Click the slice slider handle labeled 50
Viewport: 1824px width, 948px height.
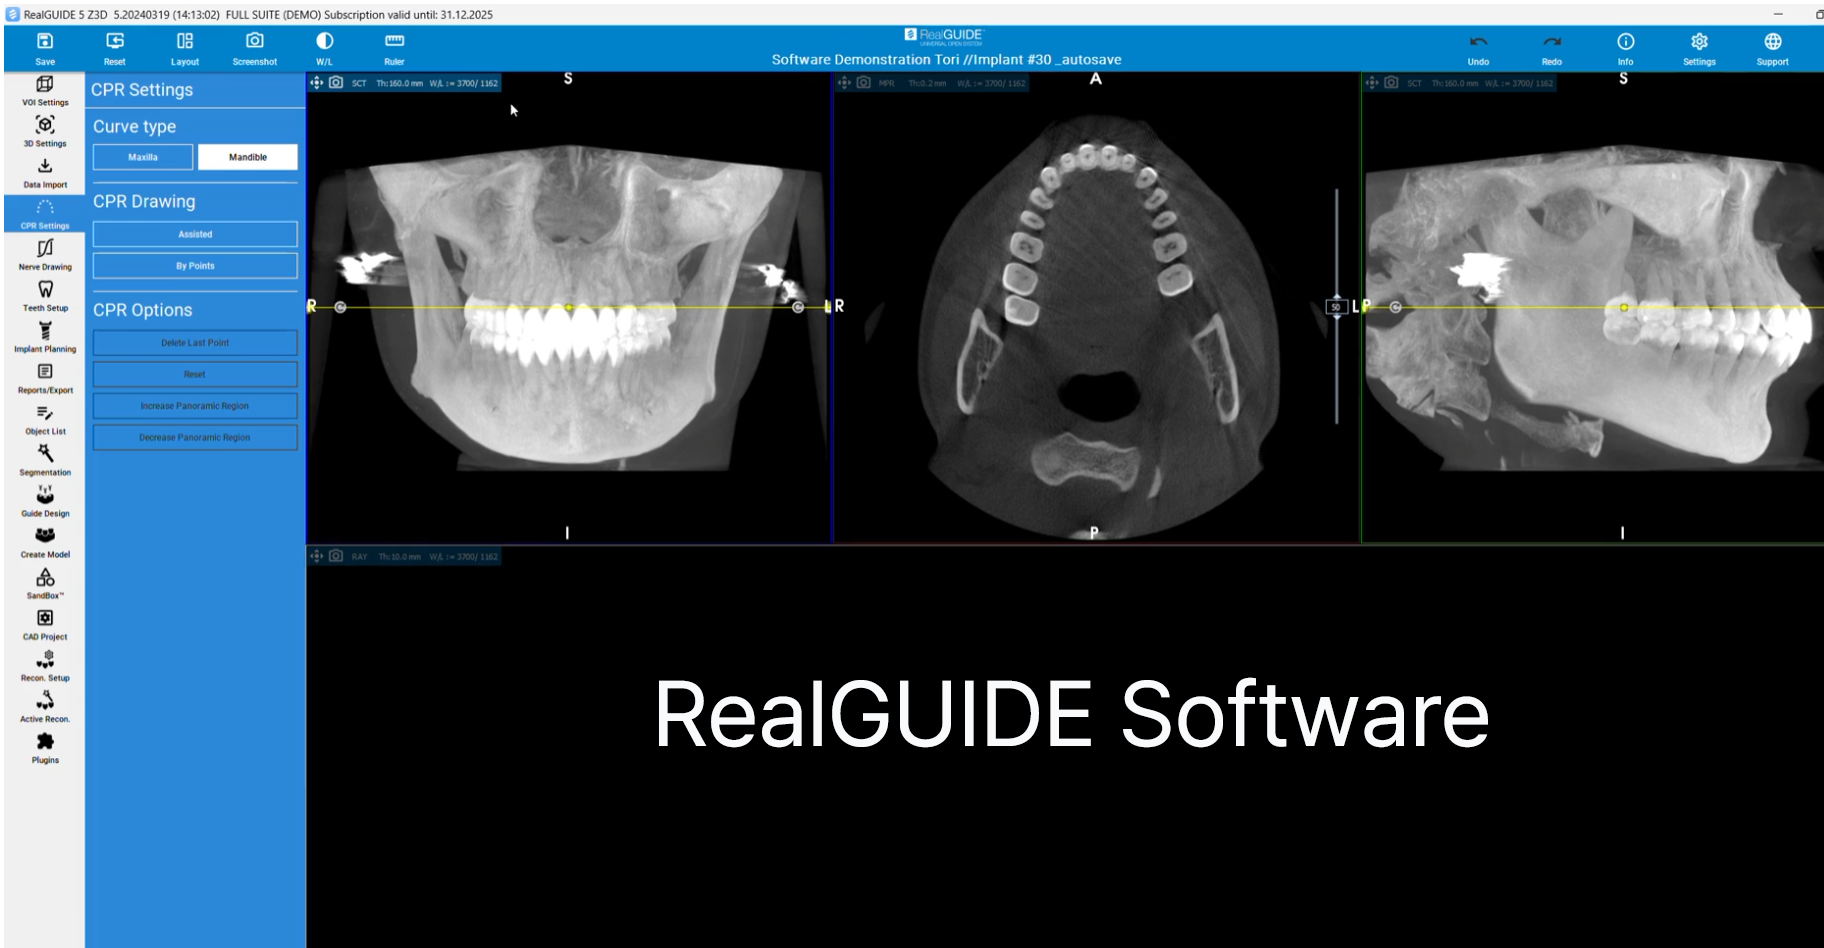coord(1336,307)
